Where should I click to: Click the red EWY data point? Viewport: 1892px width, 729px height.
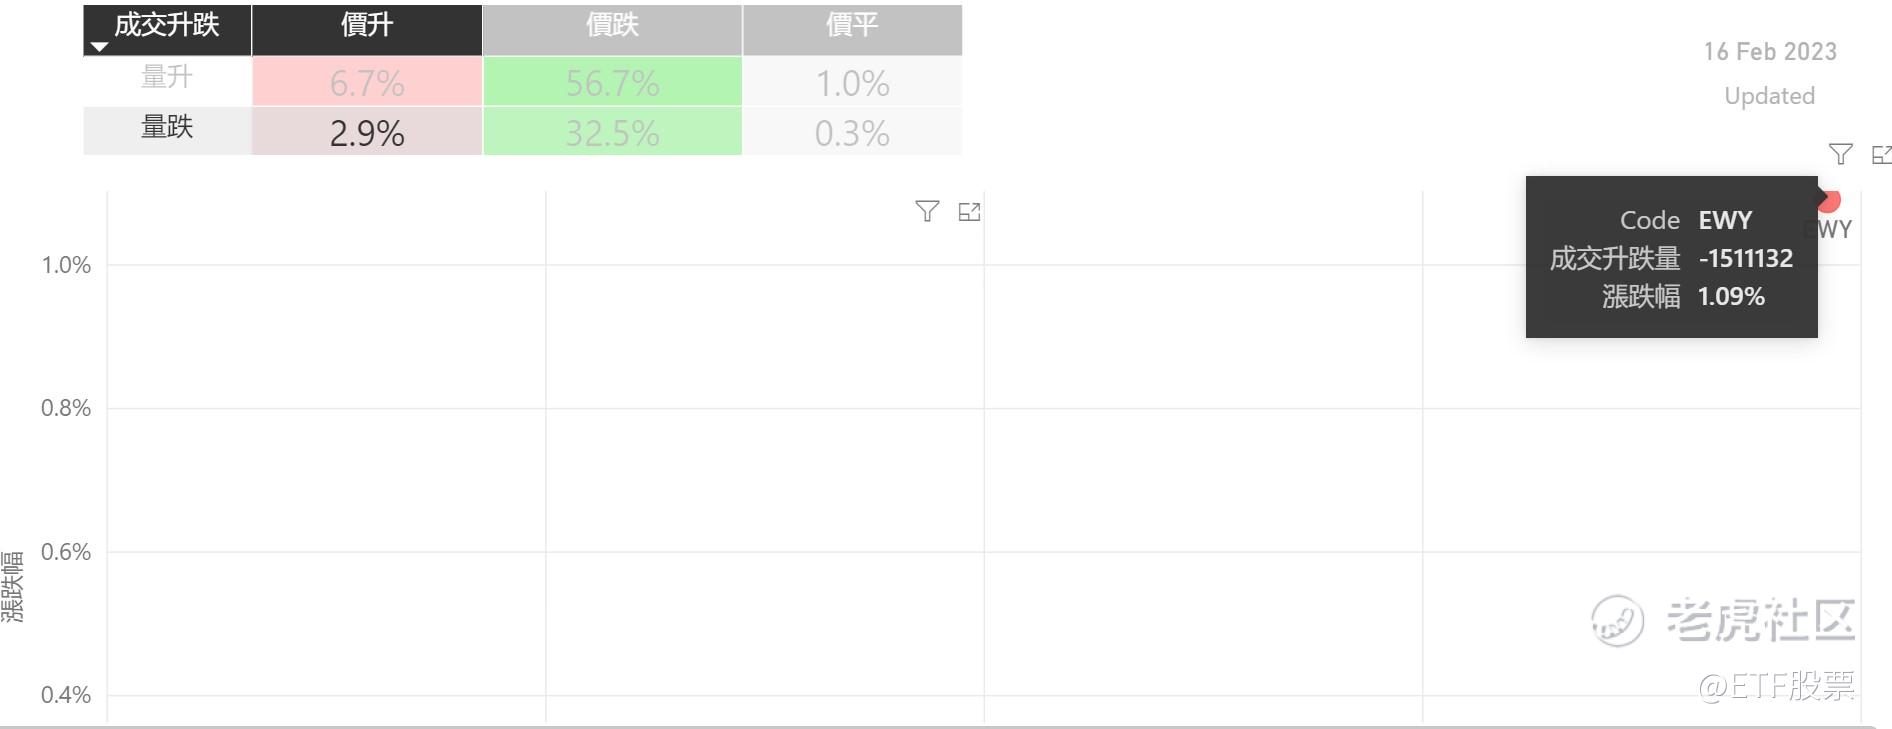pyautogui.click(x=1830, y=201)
